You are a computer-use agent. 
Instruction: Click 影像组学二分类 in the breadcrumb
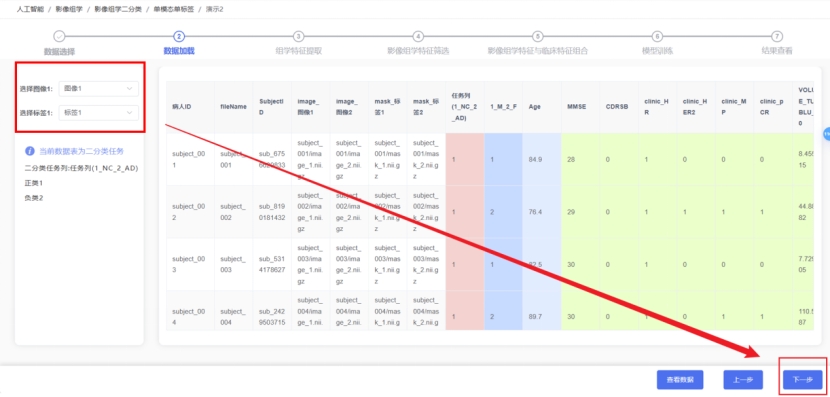(x=118, y=10)
